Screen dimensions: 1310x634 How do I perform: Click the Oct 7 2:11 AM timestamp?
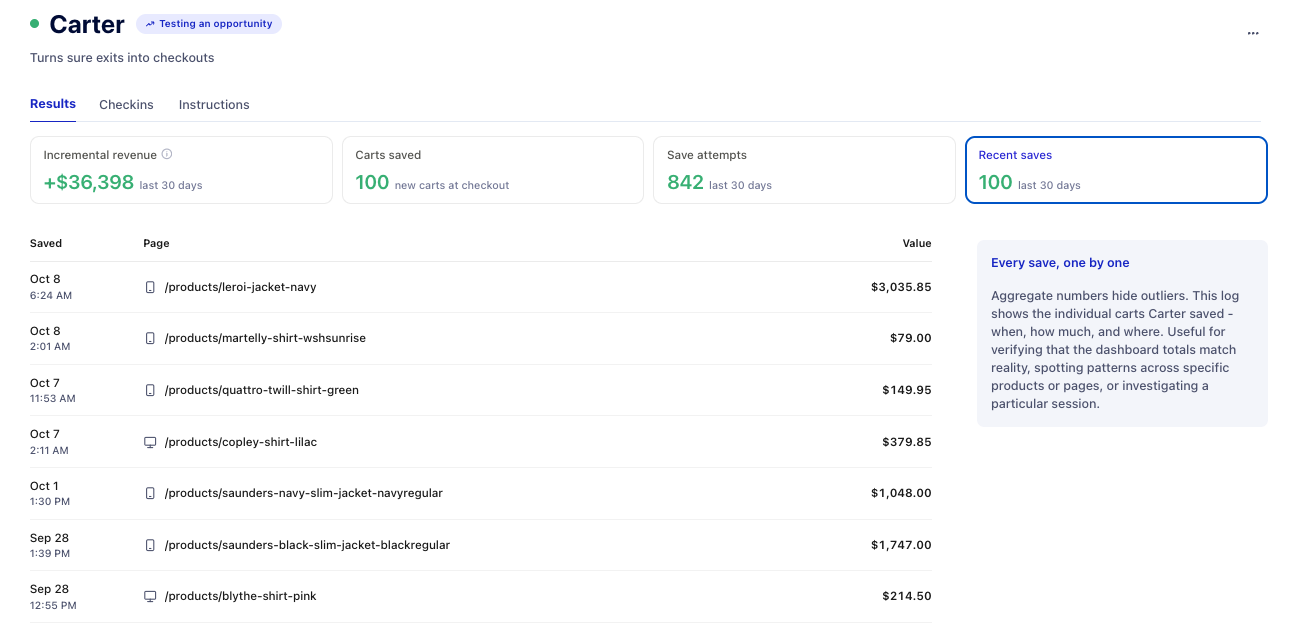coord(50,442)
